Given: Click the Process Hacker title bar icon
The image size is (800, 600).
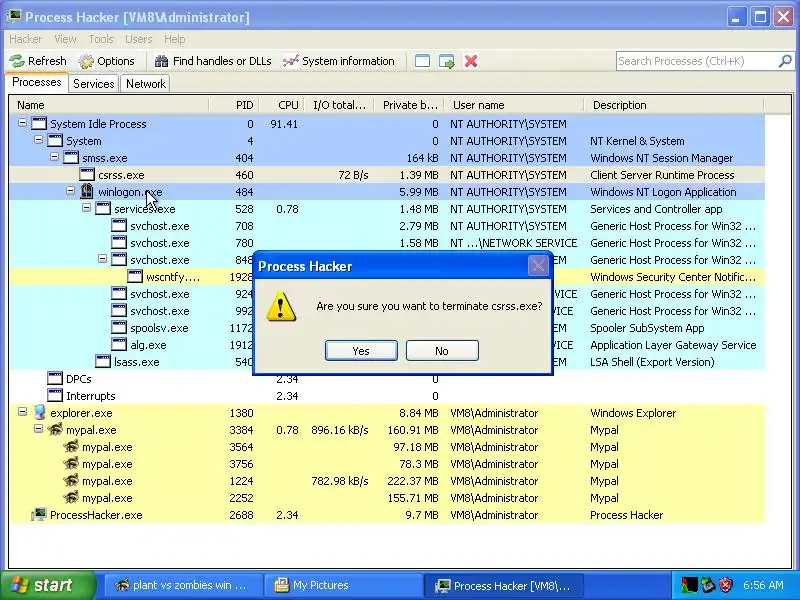Looking at the screenshot, I should [x=13, y=17].
